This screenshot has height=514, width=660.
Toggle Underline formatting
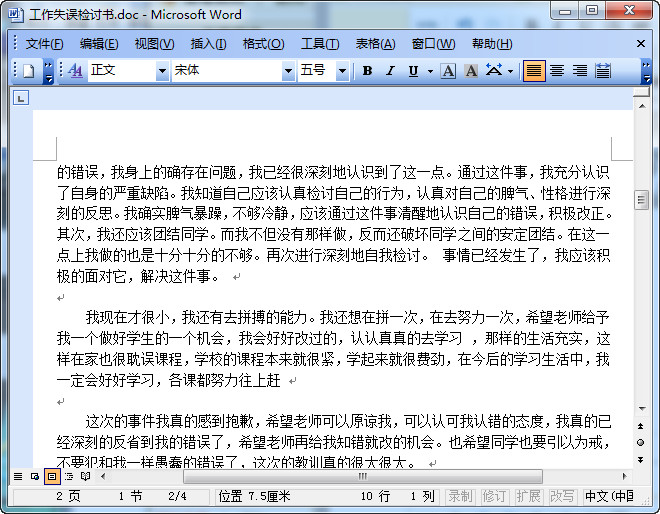pyautogui.click(x=413, y=71)
